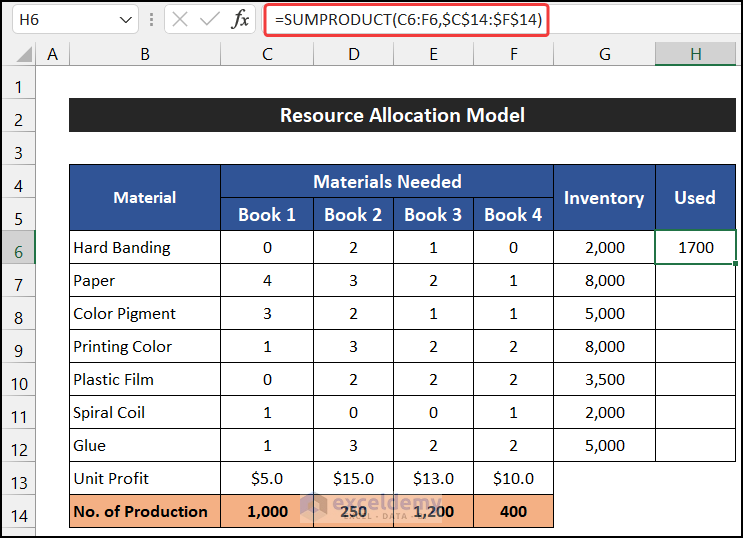
Task: Click the Book 1 production cell 1,000
Action: pyautogui.click(x=266, y=512)
